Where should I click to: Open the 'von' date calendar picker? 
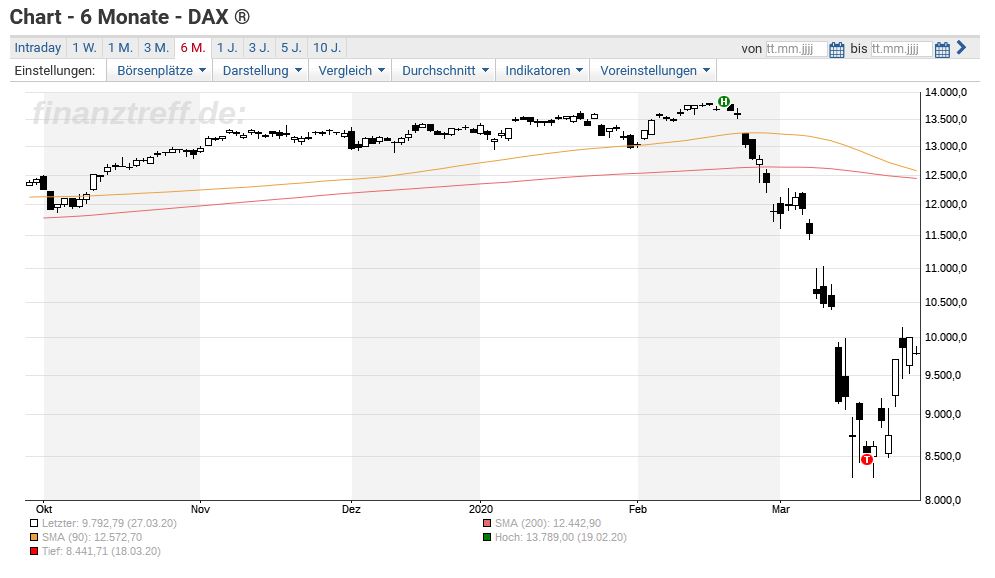(837, 49)
